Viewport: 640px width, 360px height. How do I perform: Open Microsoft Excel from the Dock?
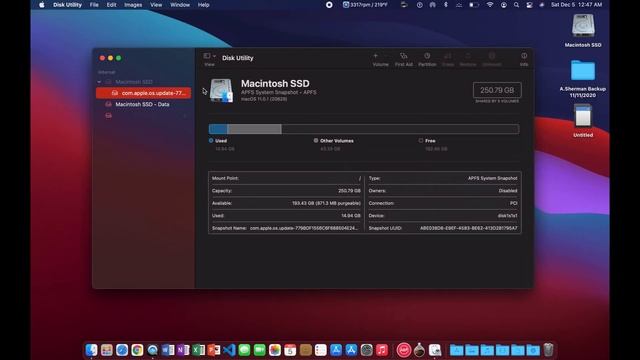click(198, 350)
